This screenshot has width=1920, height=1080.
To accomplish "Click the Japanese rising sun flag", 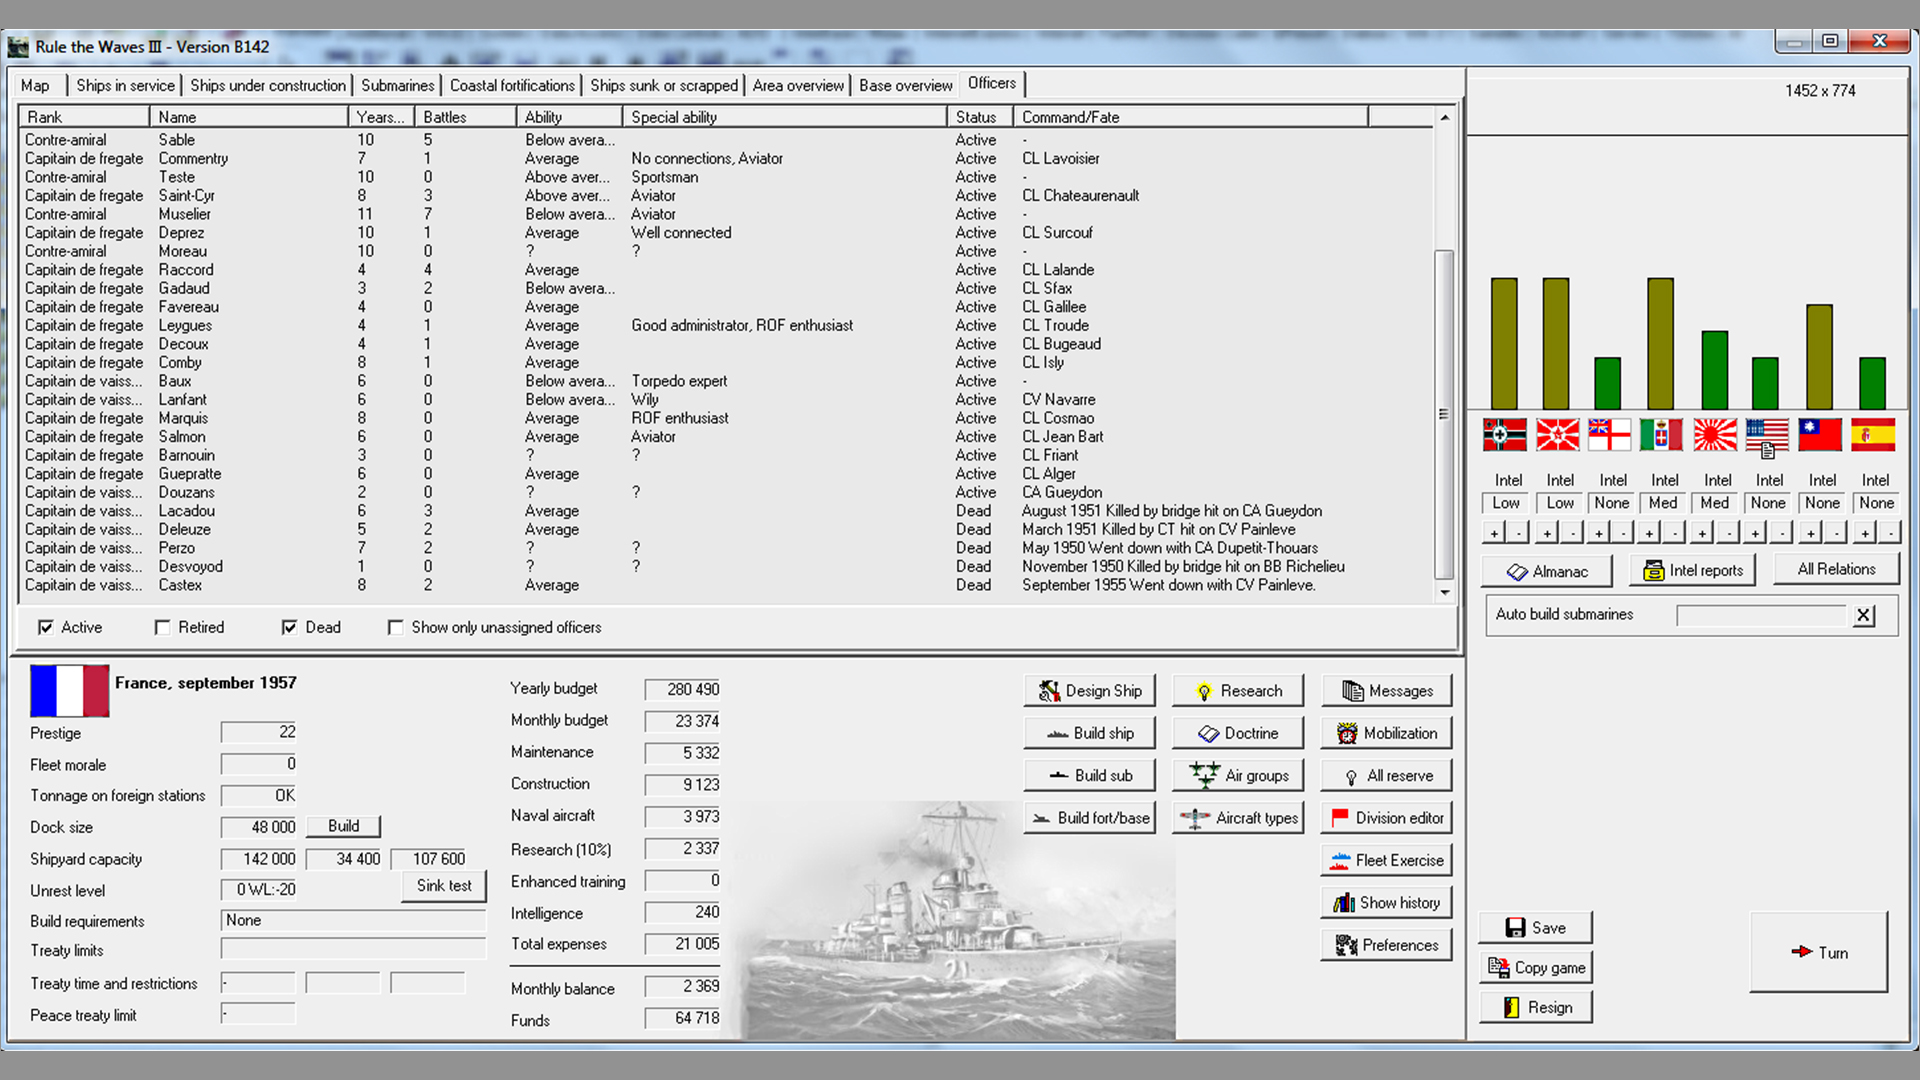I will click(x=1715, y=435).
